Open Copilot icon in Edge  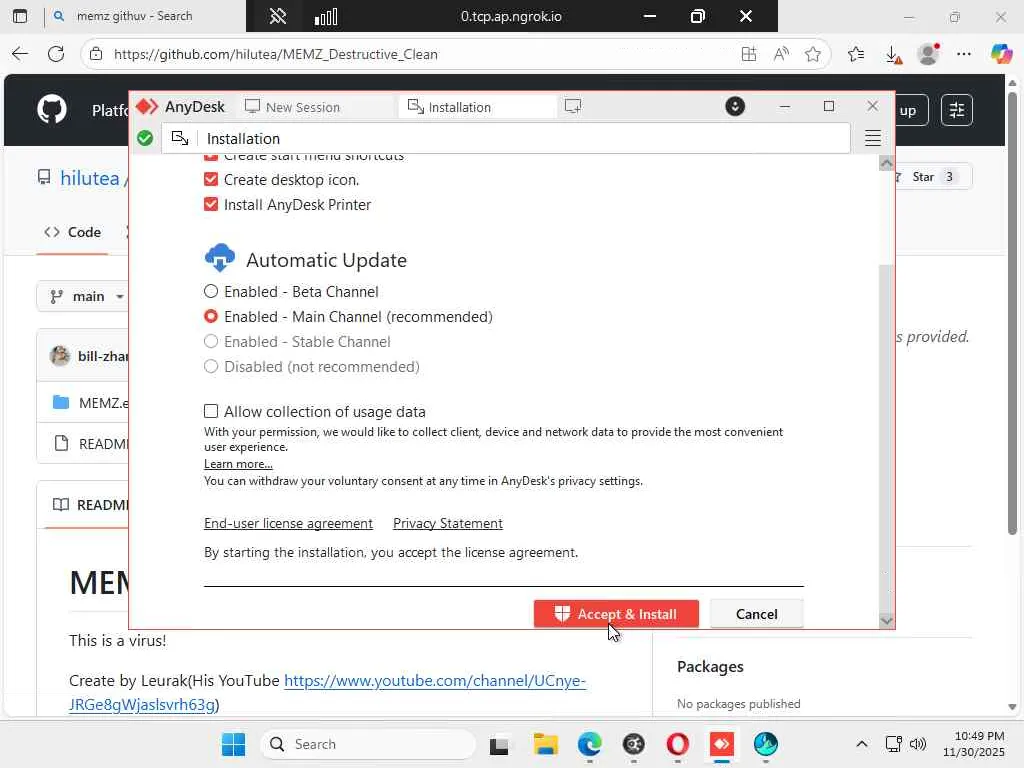click(x=1000, y=54)
